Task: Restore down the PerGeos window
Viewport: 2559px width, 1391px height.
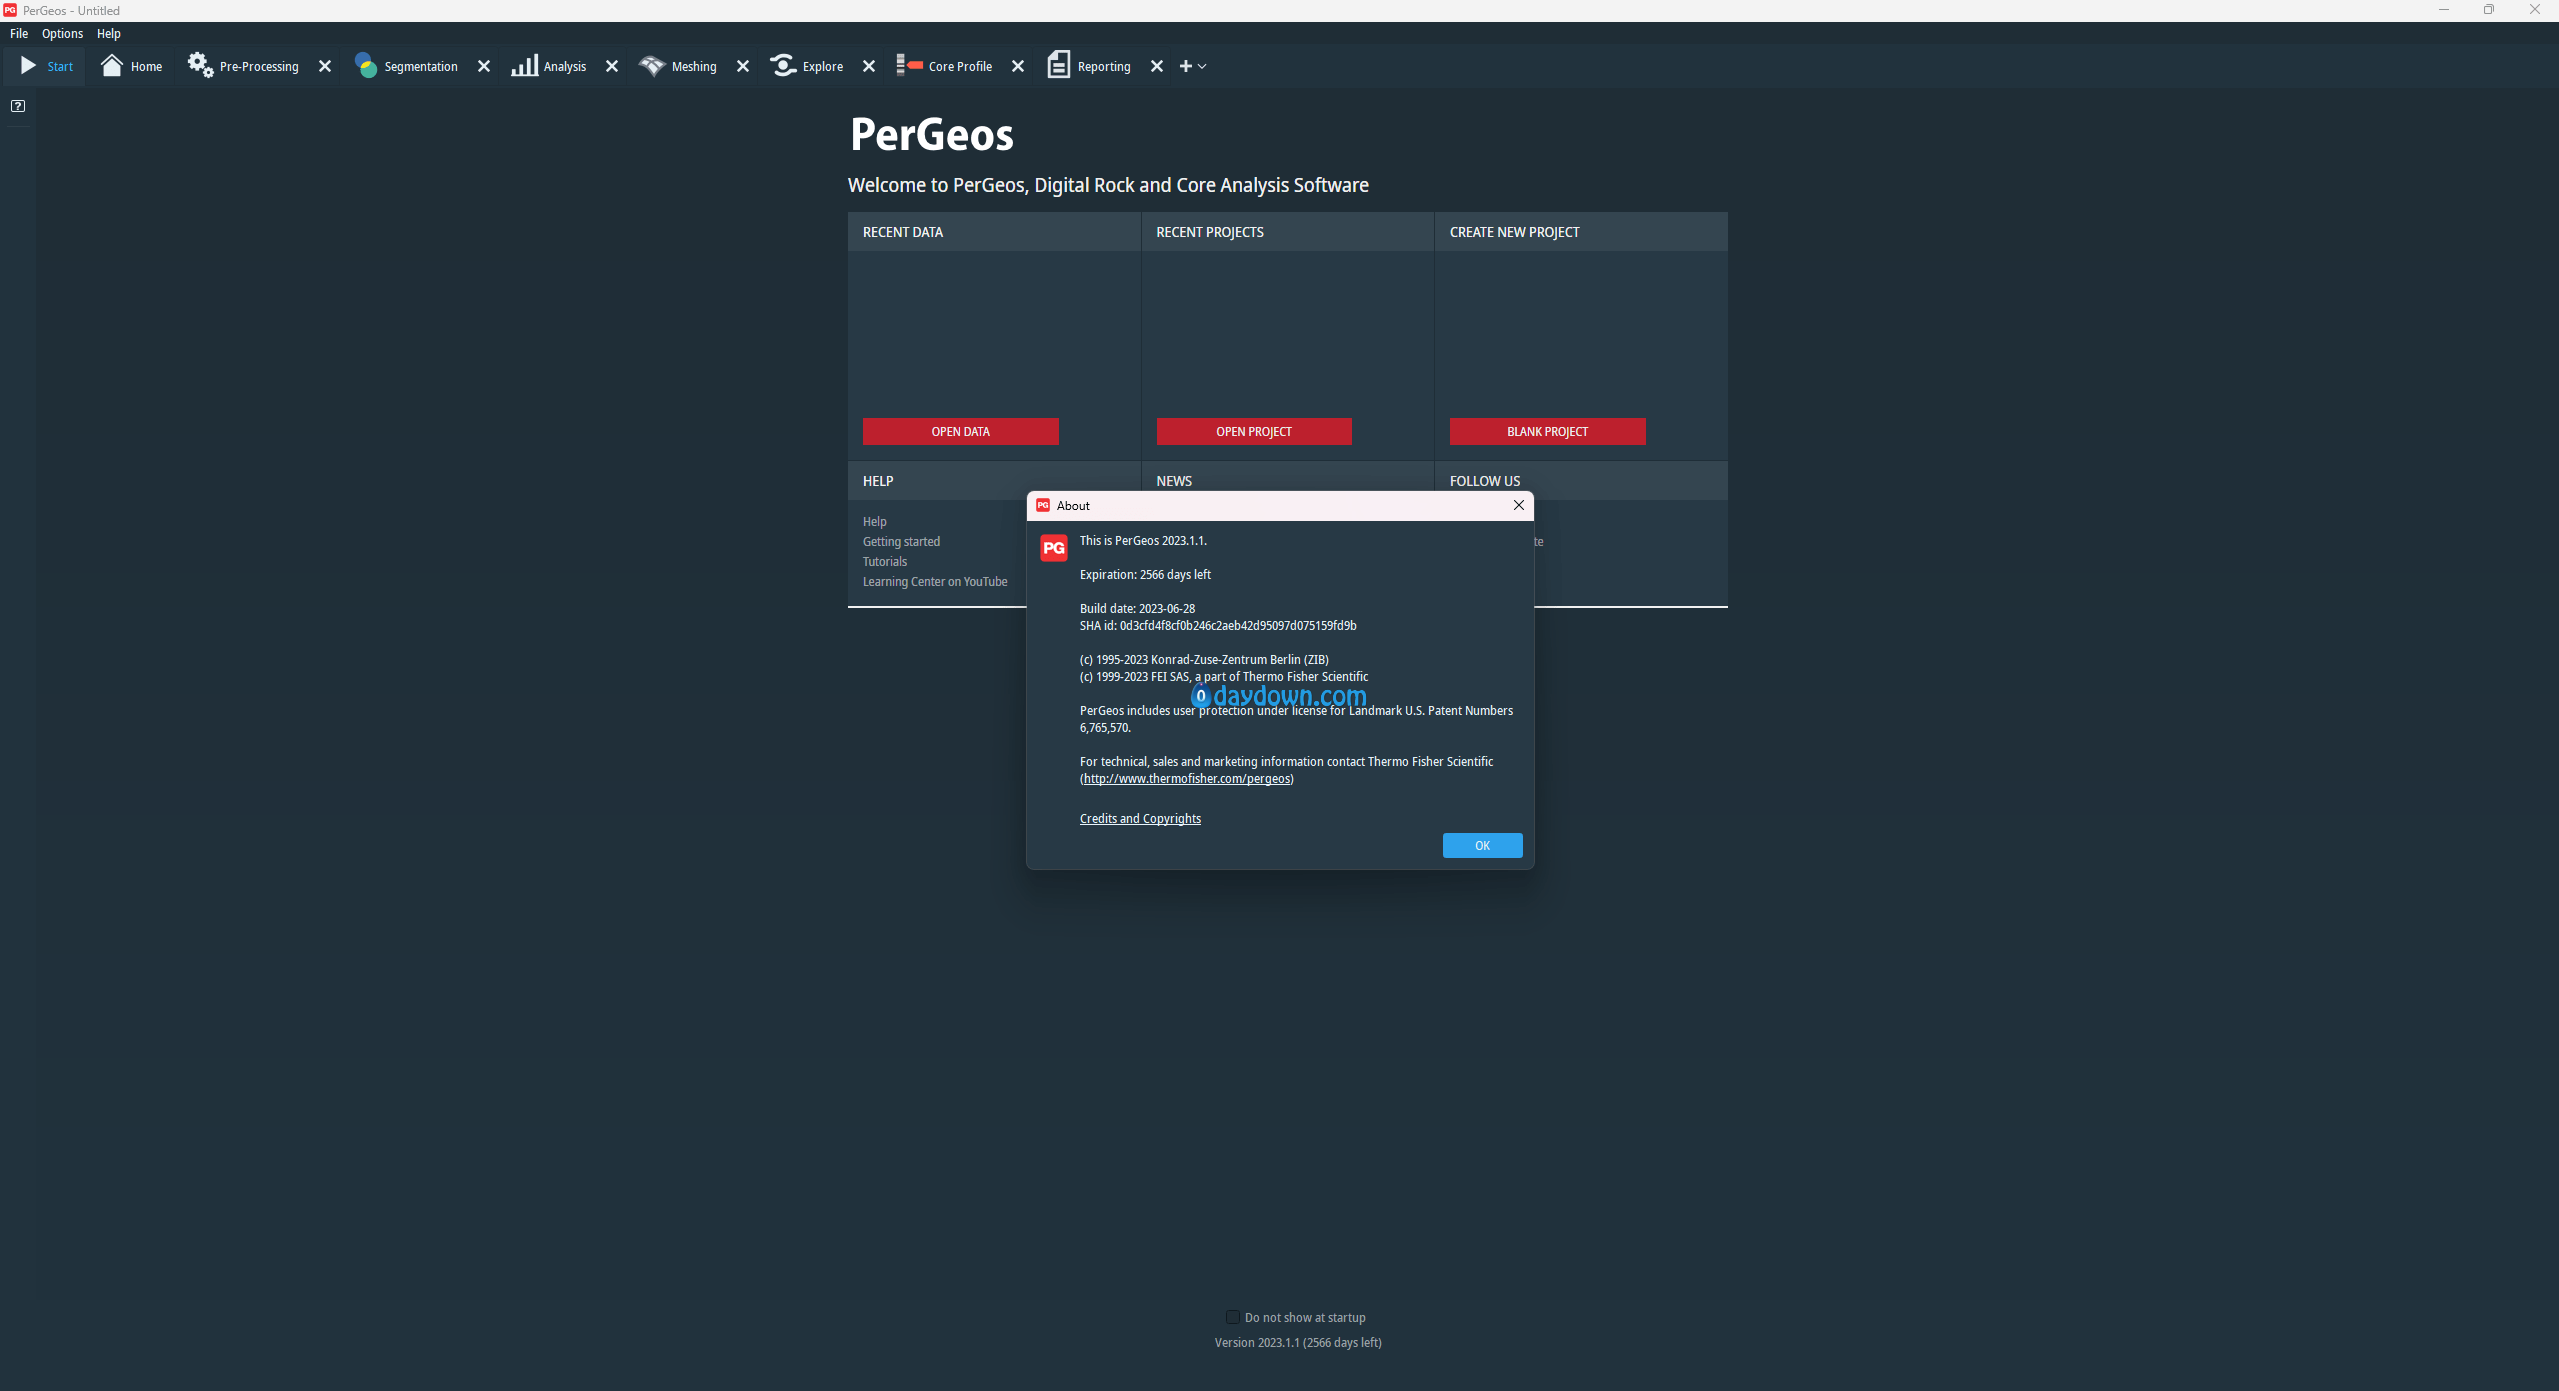Action: point(2489,10)
